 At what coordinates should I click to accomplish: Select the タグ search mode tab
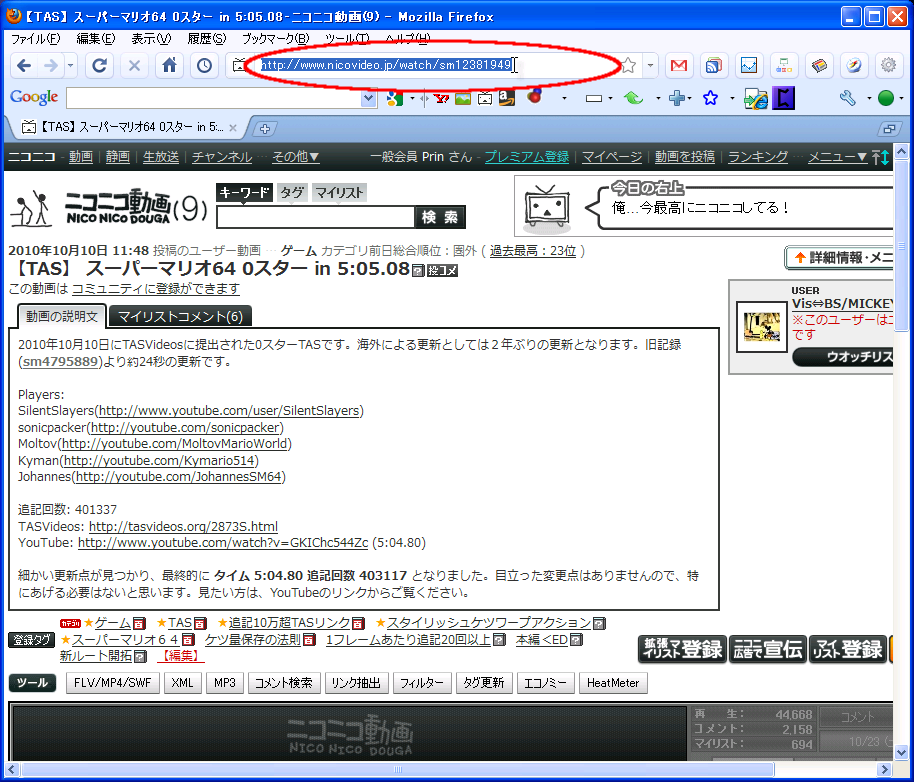click(291, 193)
